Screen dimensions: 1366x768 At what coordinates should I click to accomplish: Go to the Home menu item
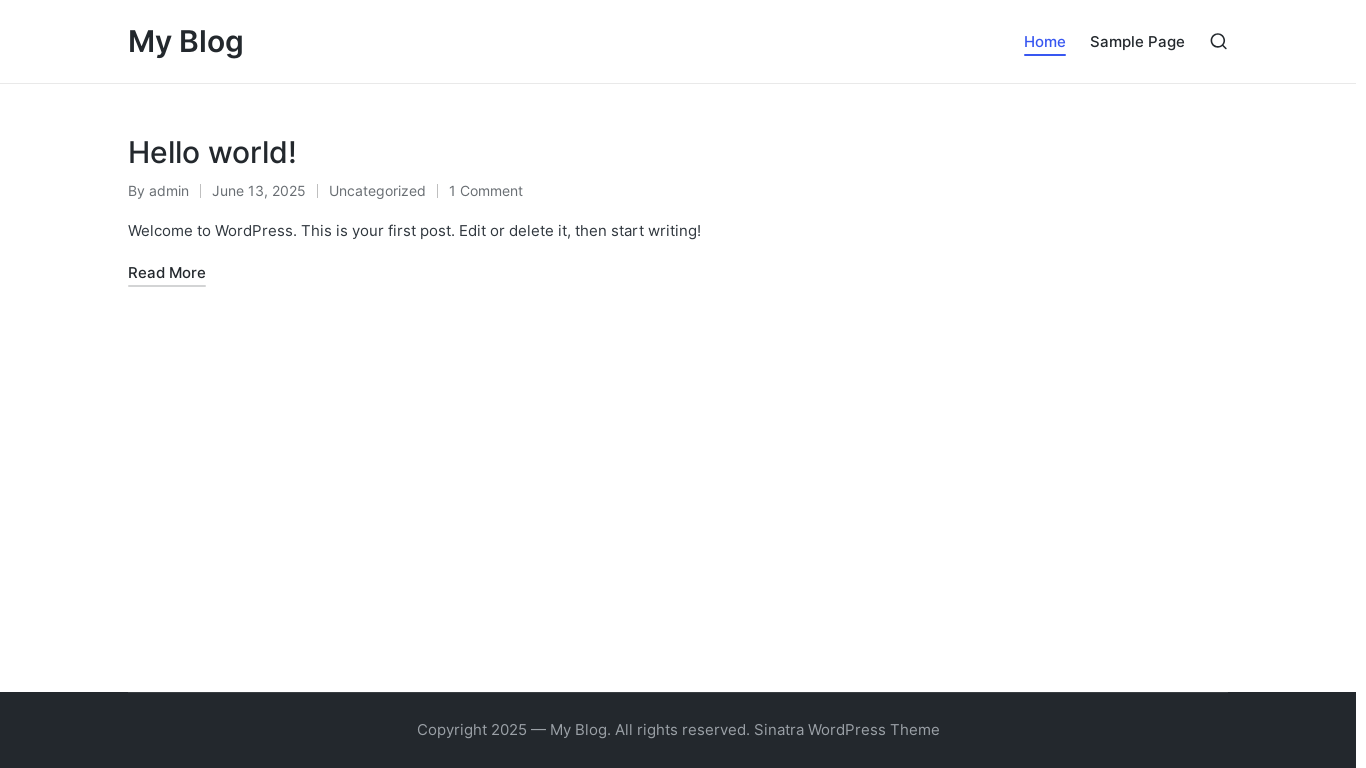coord(1044,42)
